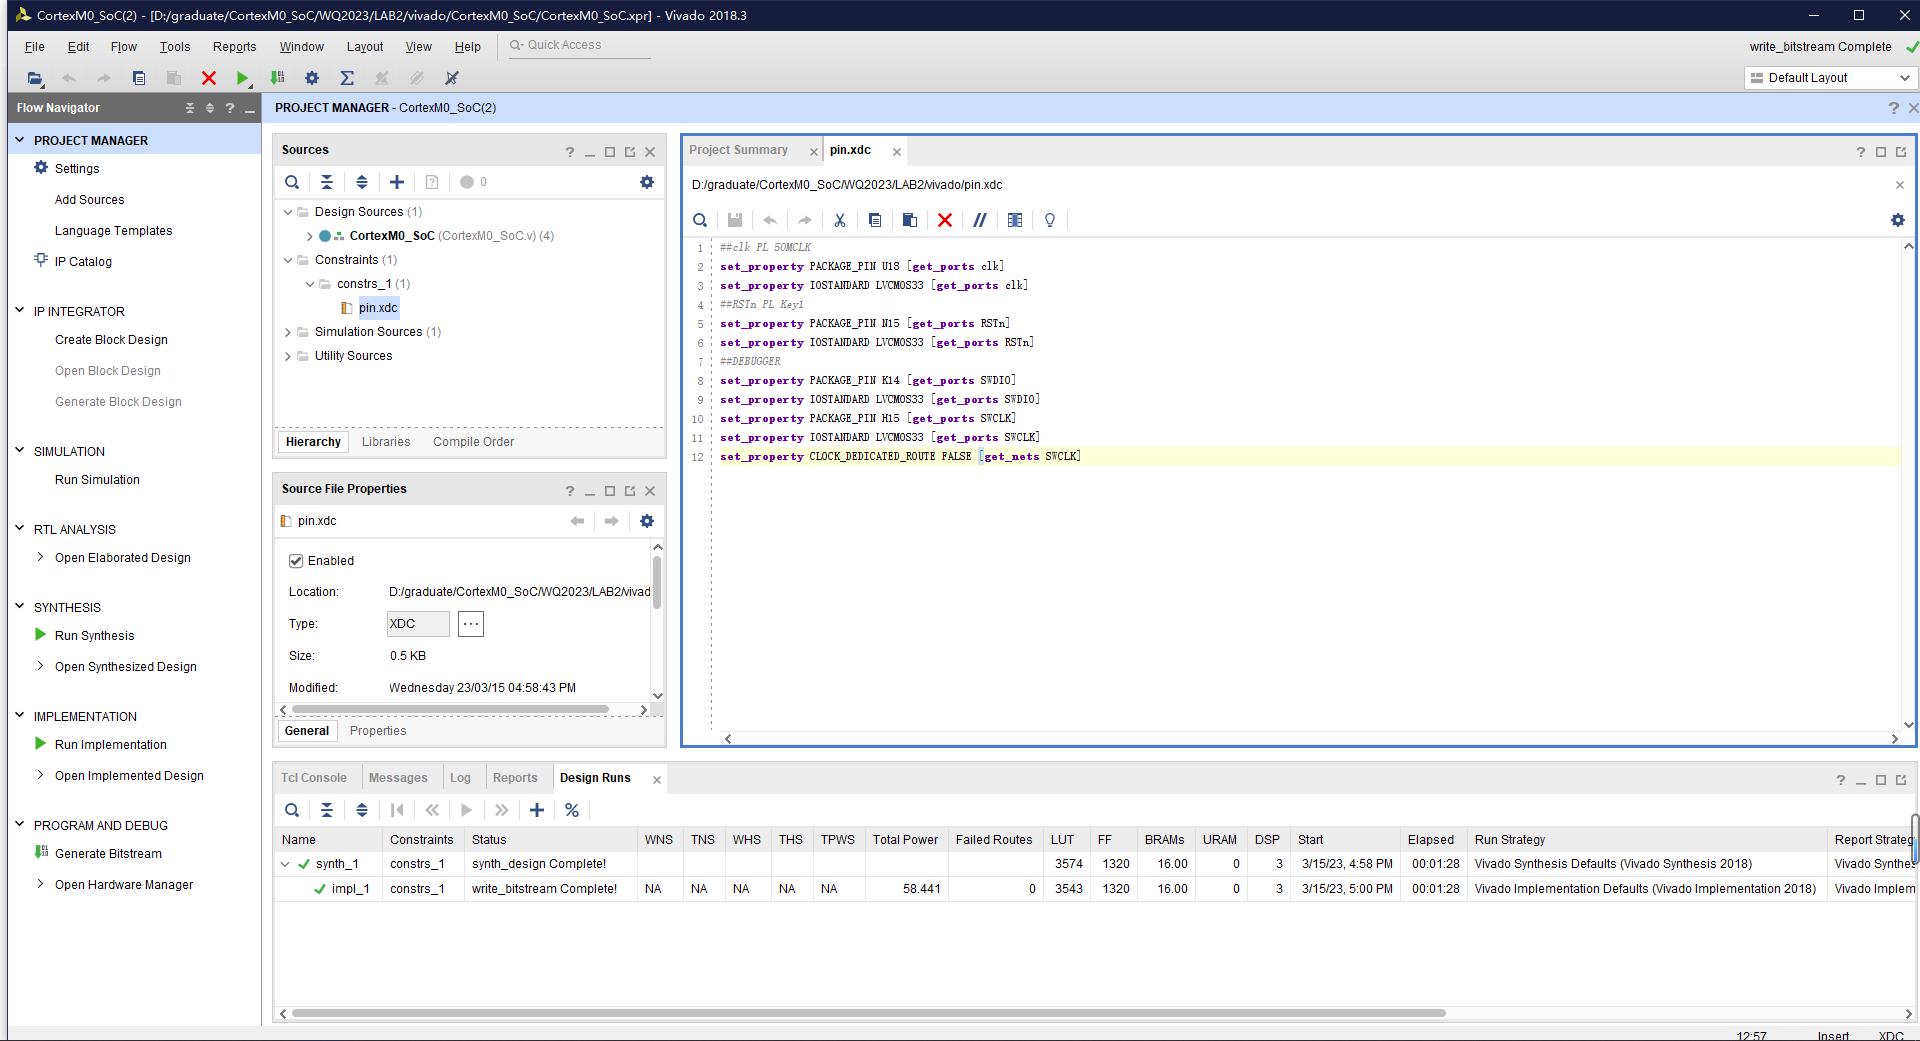Click the red Cancel X icon in main toolbar
Screen dimensions: 1920x1041
[x=209, y=78]
